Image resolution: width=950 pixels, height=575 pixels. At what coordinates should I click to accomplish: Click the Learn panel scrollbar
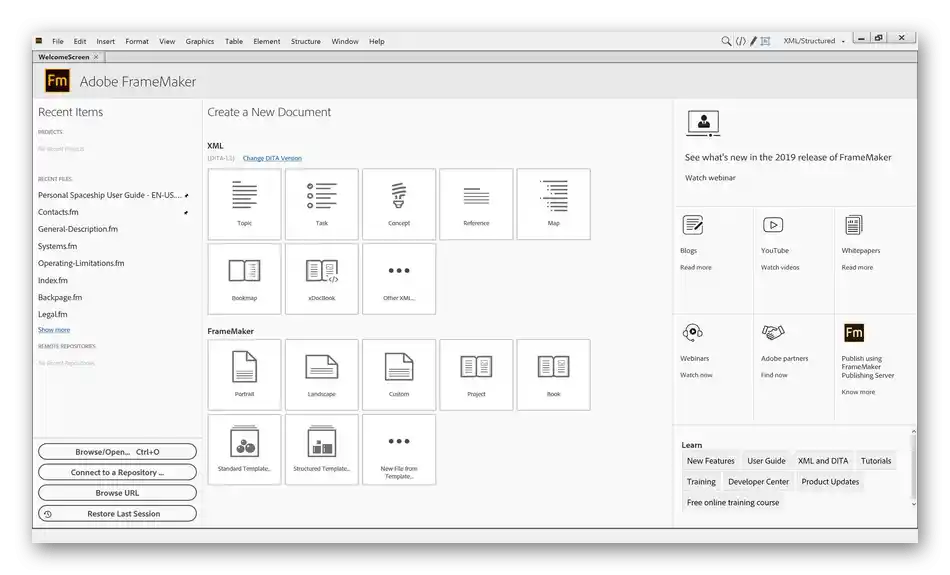(913, 467)
